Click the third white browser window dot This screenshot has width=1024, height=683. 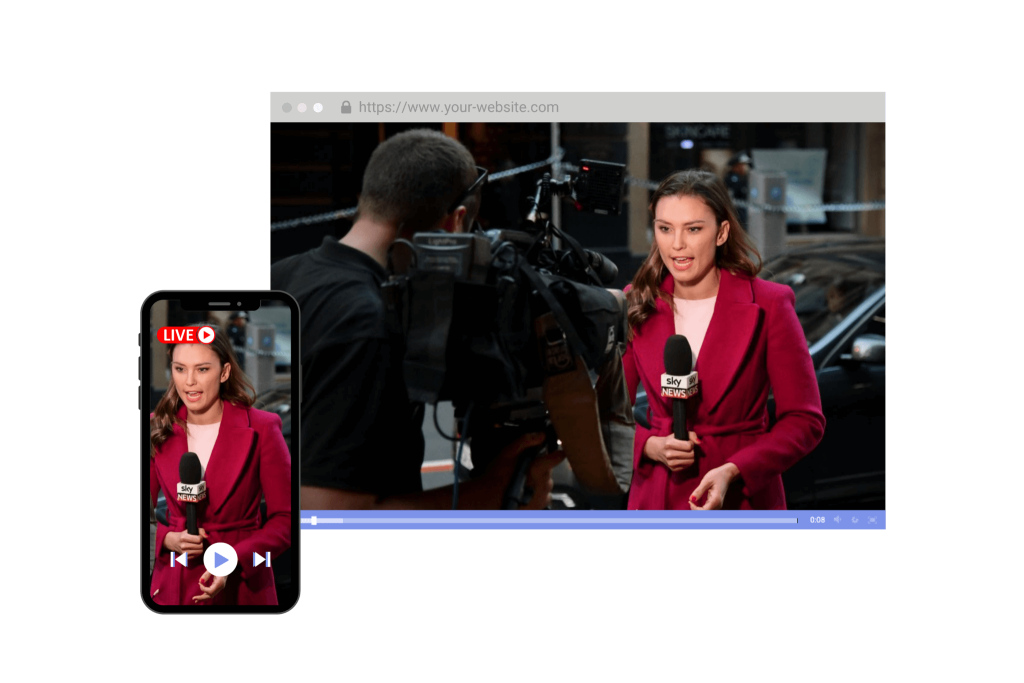tap(318, 108)
